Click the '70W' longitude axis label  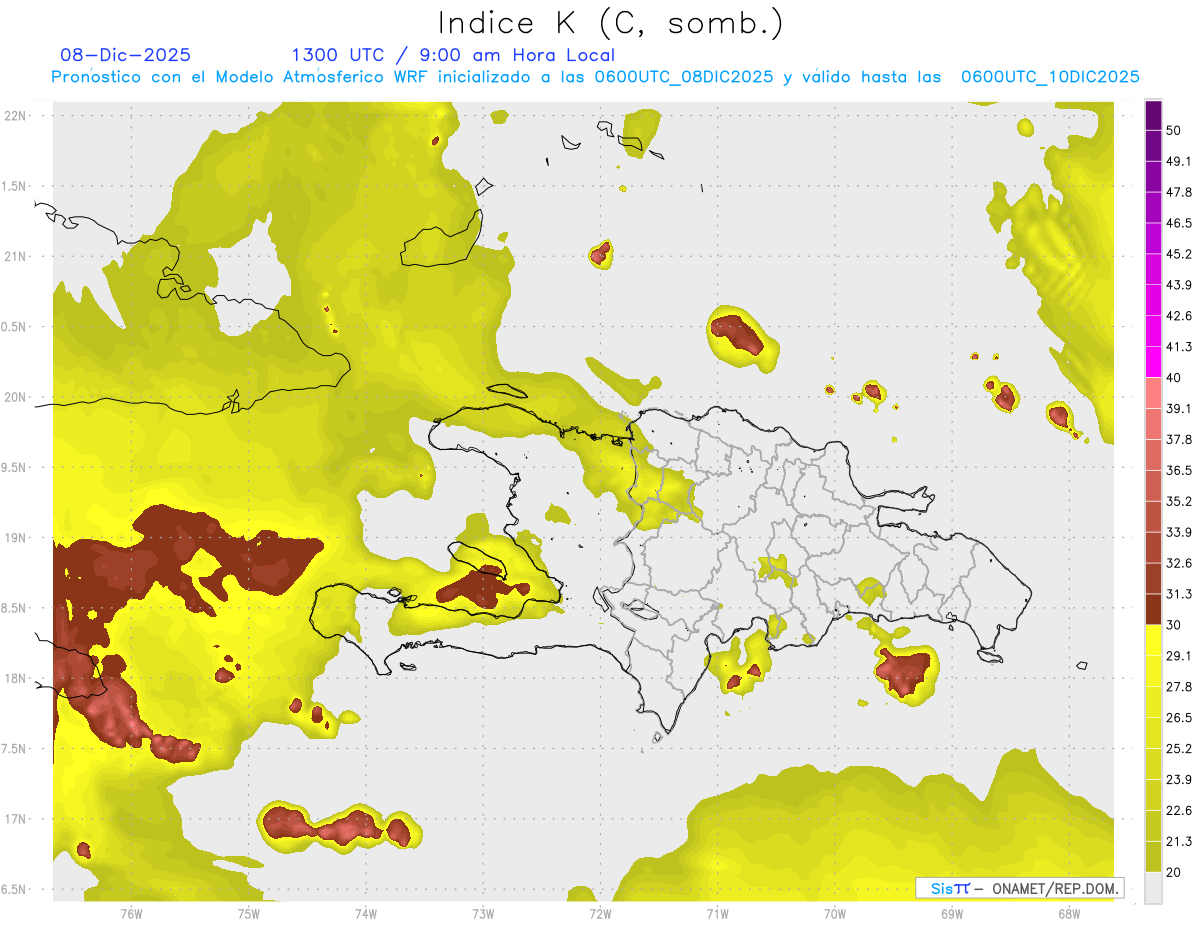(x=835, y=913)
